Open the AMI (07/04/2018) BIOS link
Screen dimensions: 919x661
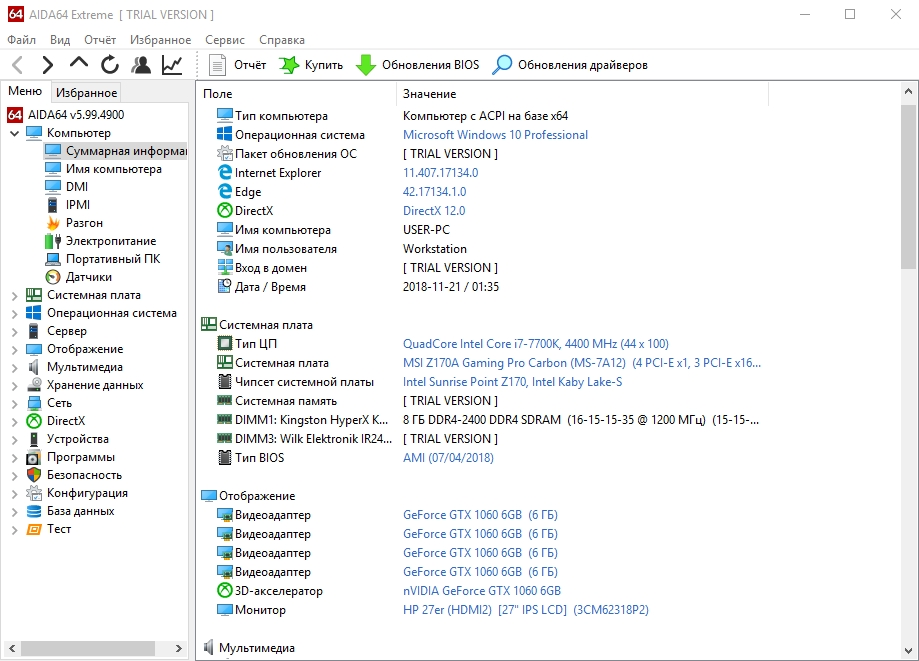point(448,458)
